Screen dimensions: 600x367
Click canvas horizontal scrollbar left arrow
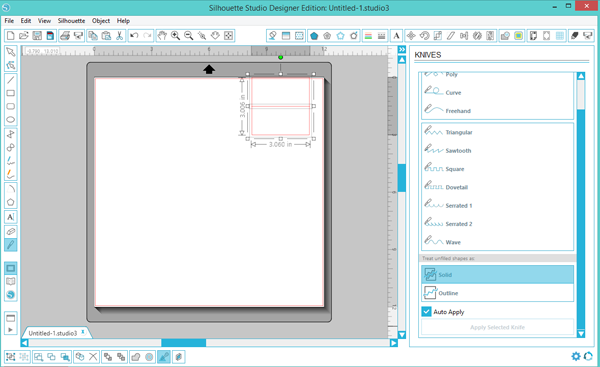click(24, 343)
